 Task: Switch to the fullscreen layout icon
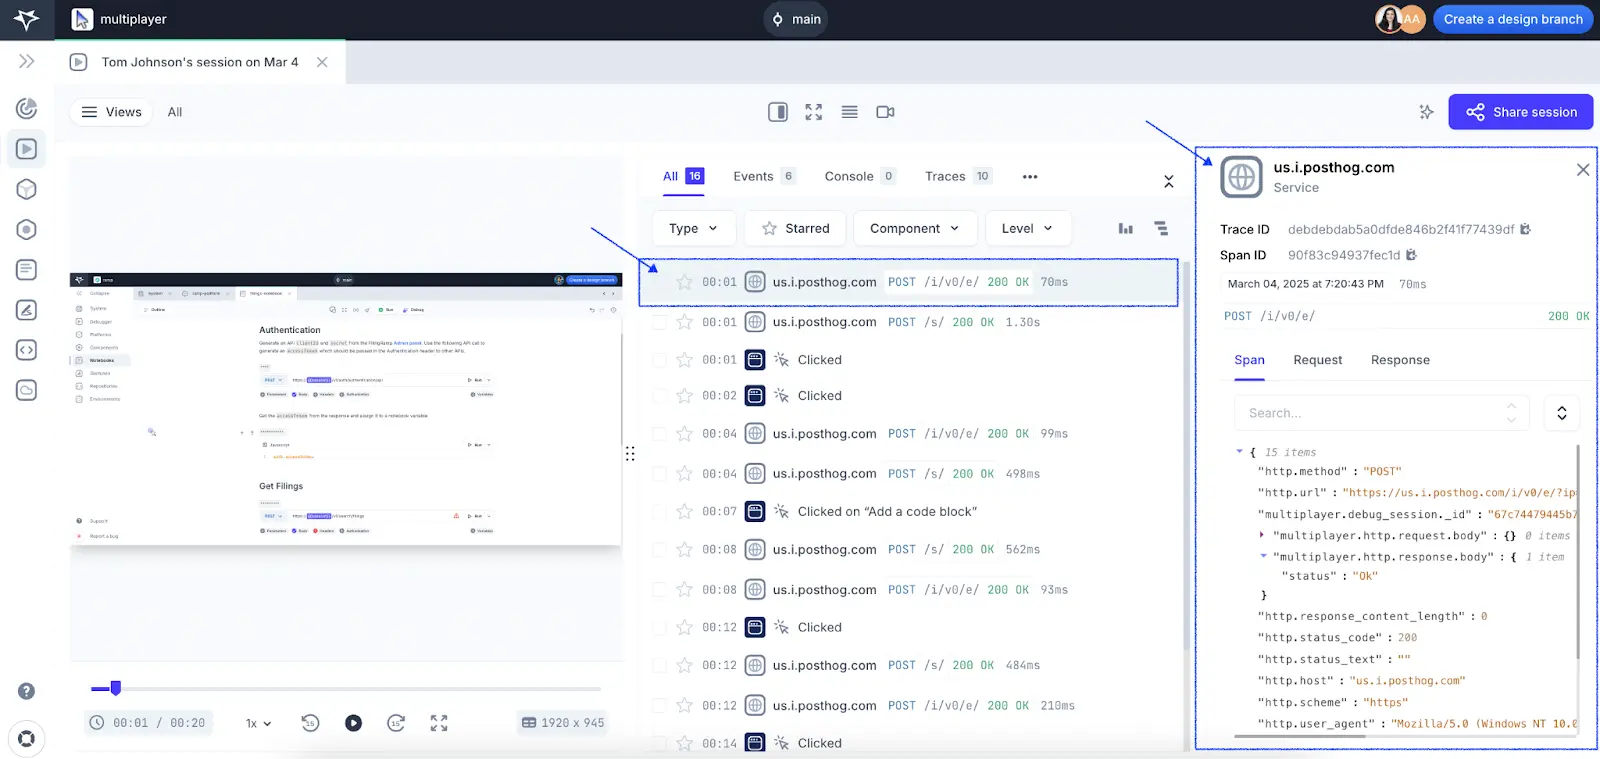tap(814, 112)
